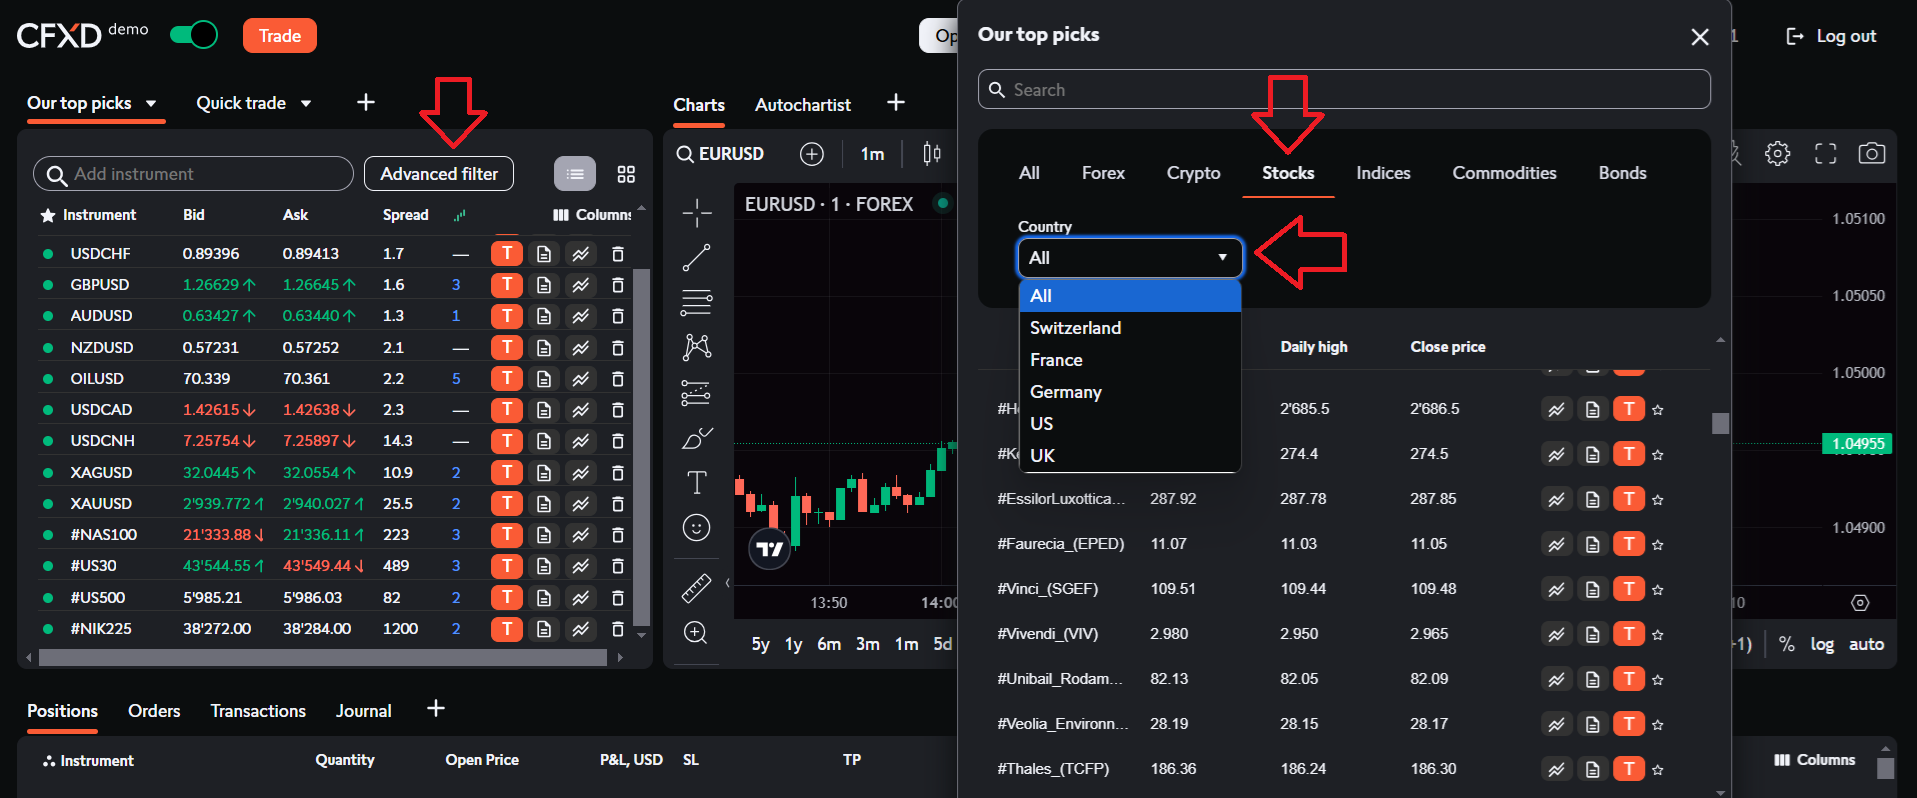Sort watchlist by the favorites star column
This screenshot has height=798, width=1917.
[x=47, y=215]
